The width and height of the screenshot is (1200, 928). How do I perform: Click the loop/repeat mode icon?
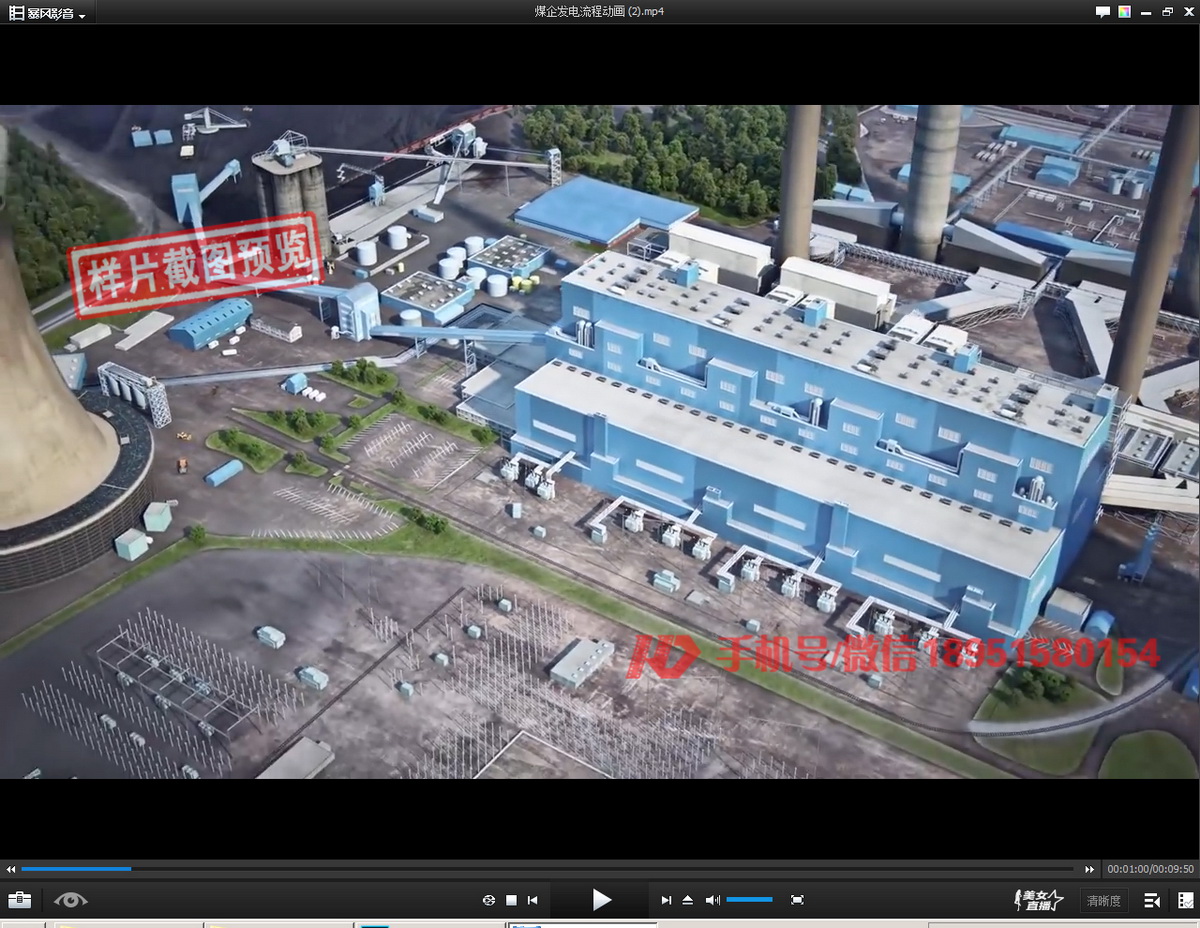(x=489, y=900)
